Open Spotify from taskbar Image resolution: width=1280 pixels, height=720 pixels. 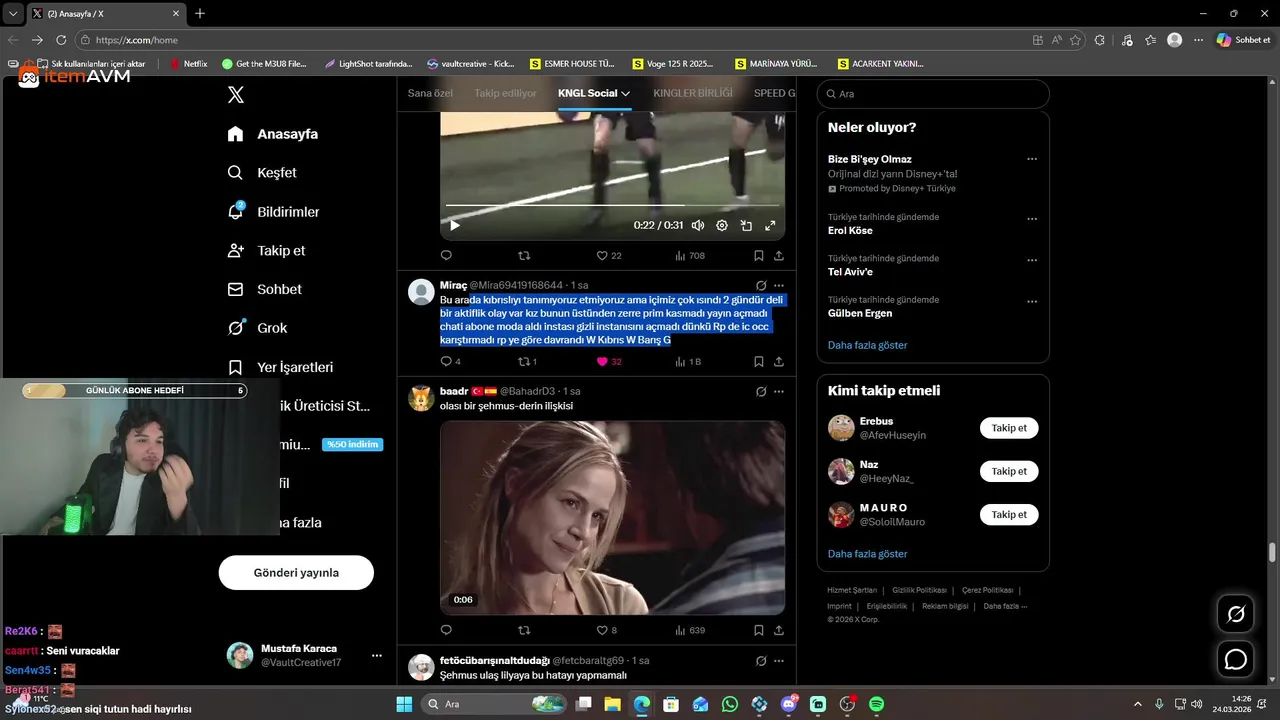(876, 704)
